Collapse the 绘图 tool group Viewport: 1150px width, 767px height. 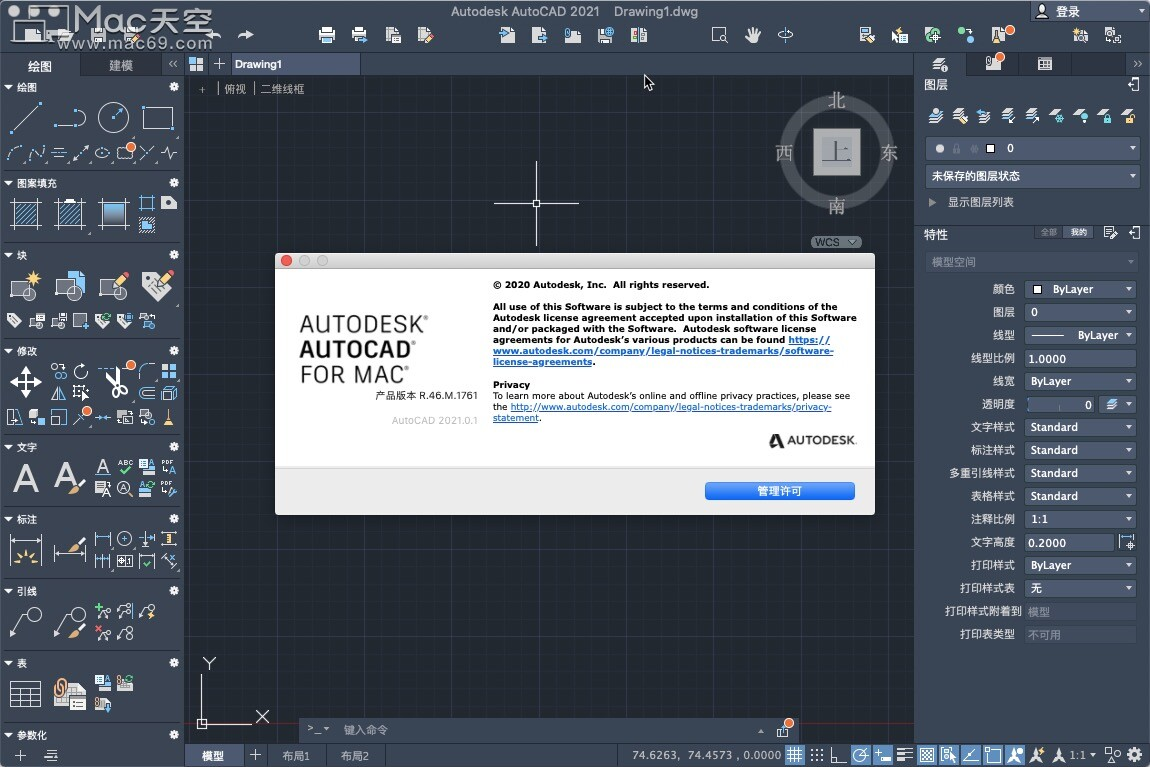pos(8,87)
